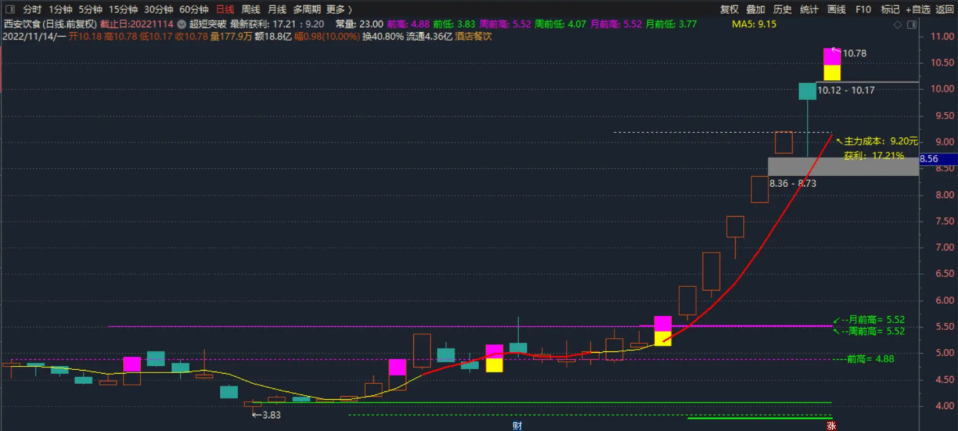The image size is (958, 431).
Task: Switch to 日线 daily chart period
Action: tap(225, 8)
